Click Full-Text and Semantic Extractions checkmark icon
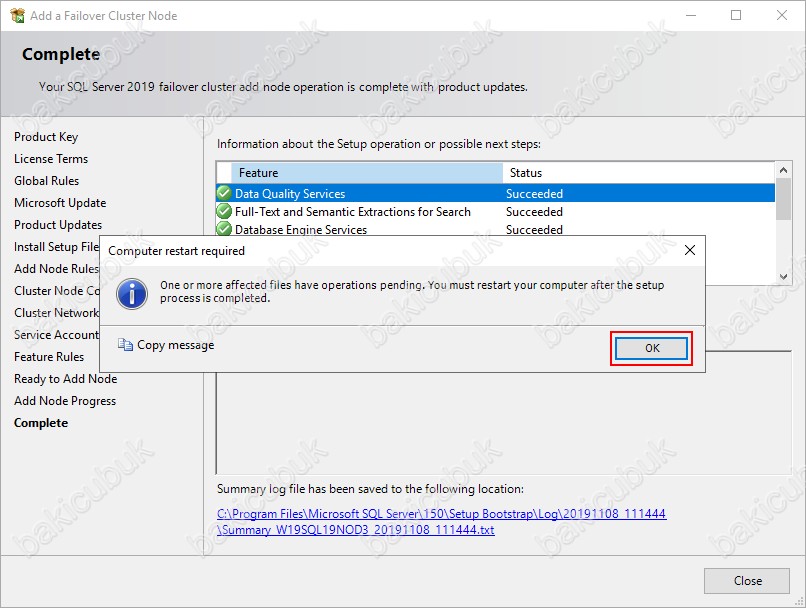Screen dimensions: 806x608 224,211
